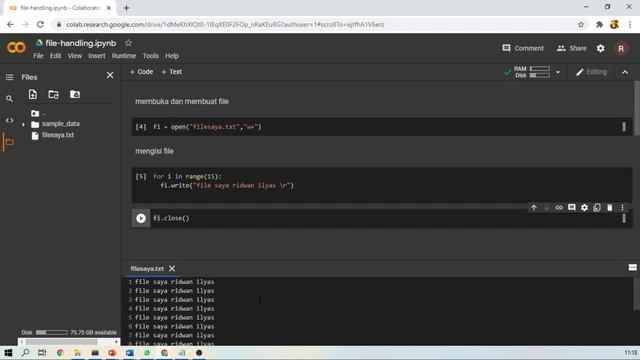This screenshot has height=360, width=640.
Task: Expand the RAM Disk runtime dropdown arrow
Action: click(558, 72)
